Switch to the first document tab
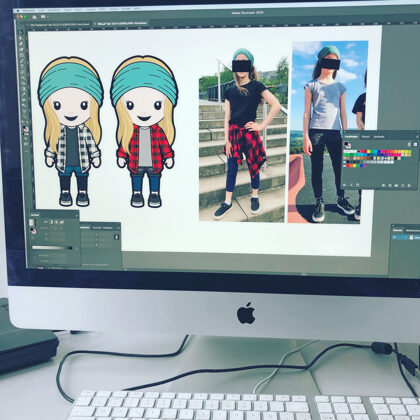420x420 pixels. click(59, 24)
